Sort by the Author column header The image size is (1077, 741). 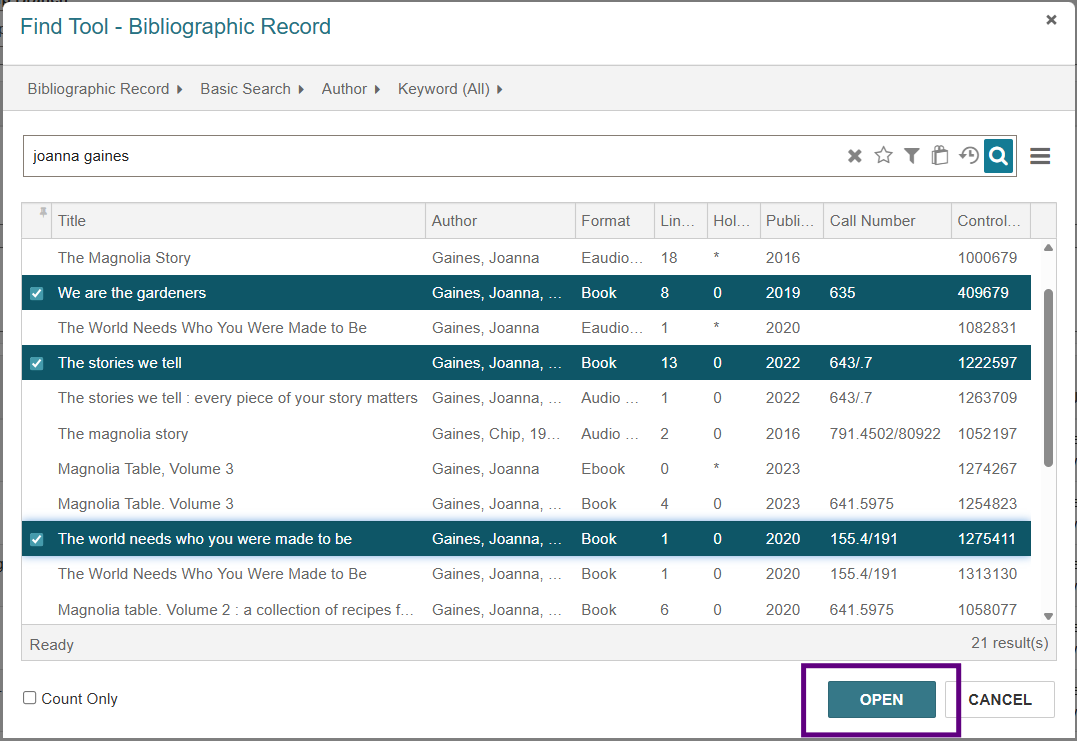tap(500, 220)
